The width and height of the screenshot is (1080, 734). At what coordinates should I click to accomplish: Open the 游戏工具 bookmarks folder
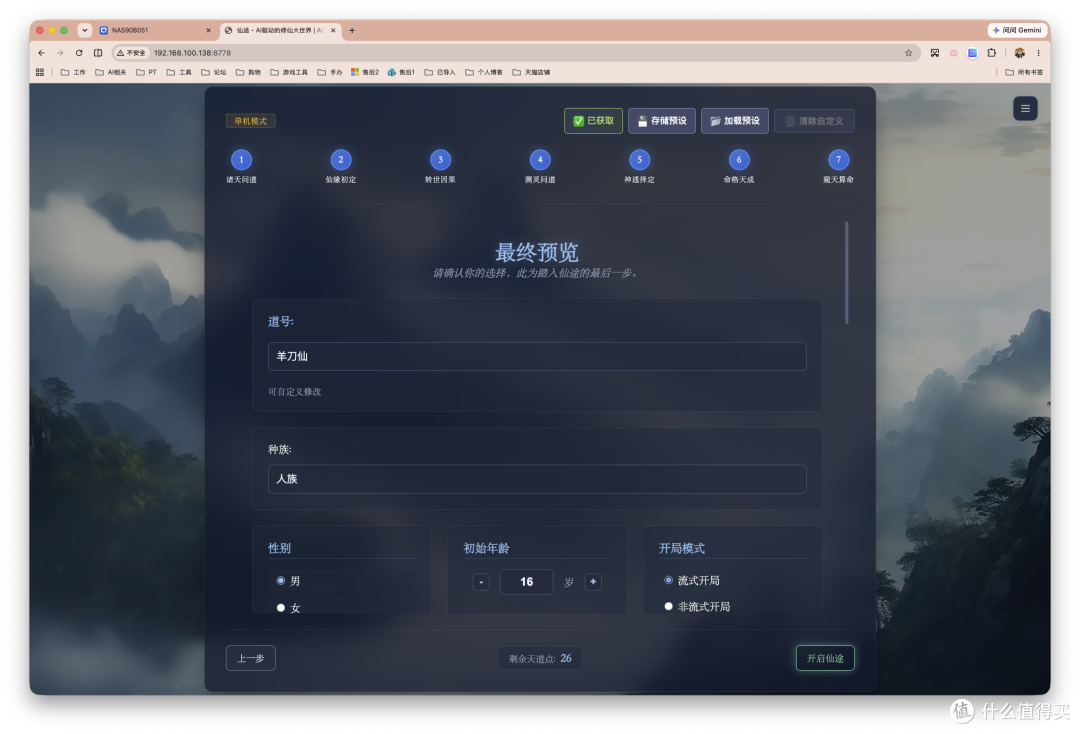tap(289, 72)
